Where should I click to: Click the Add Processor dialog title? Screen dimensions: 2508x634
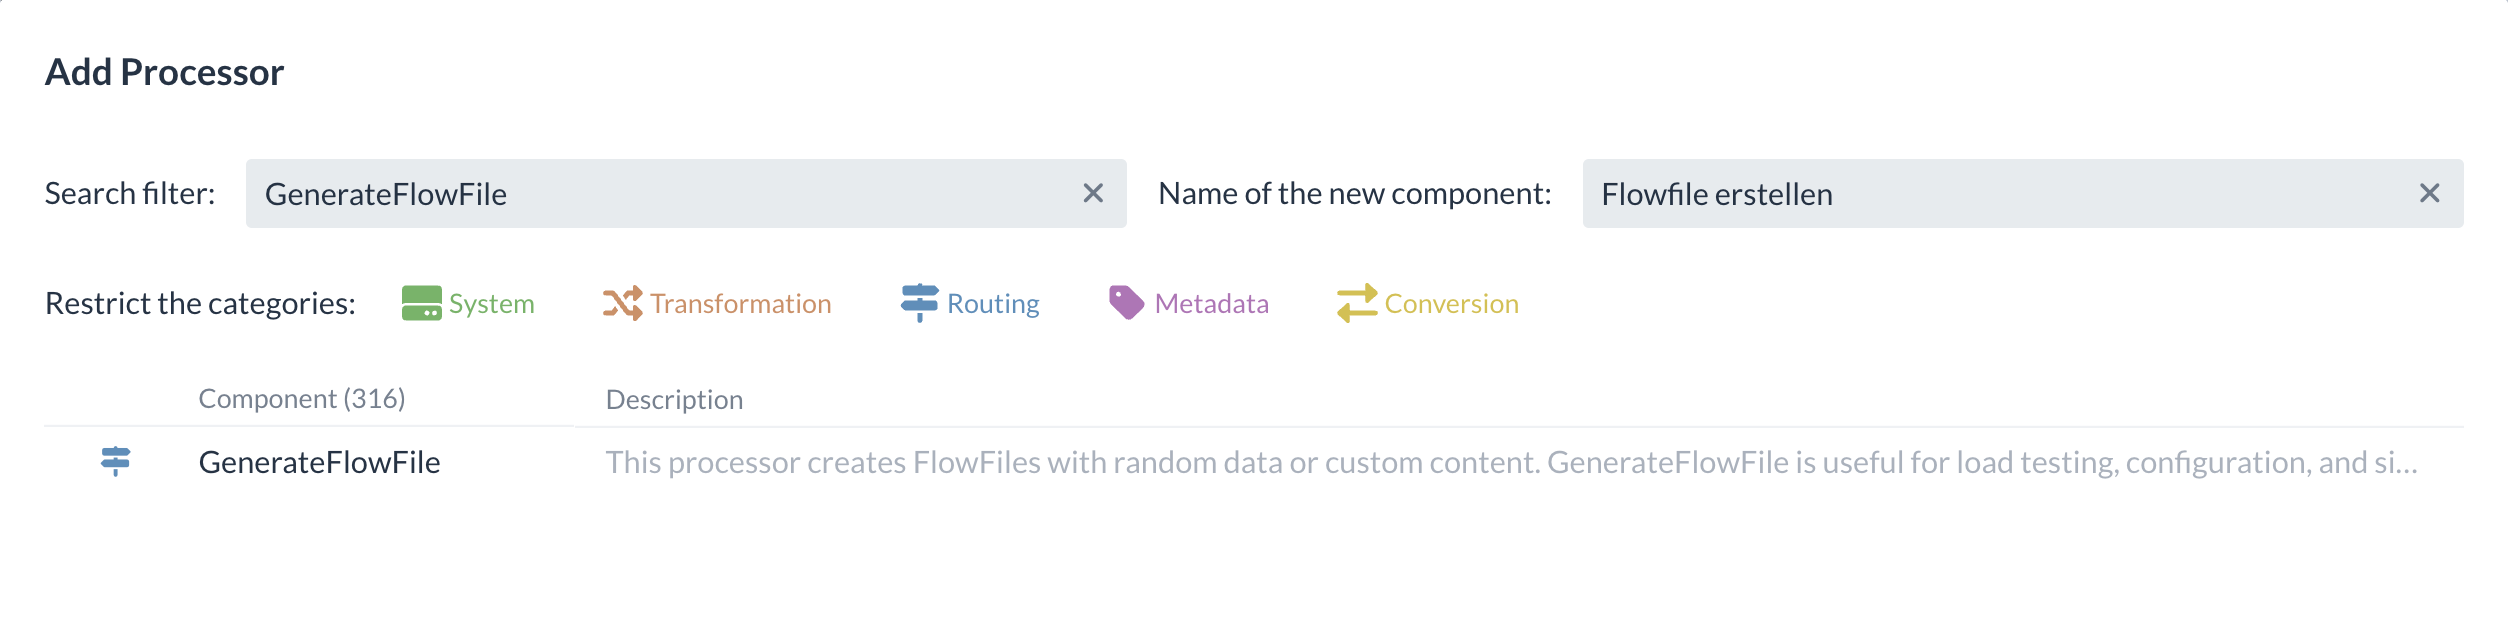click(165, 72)
